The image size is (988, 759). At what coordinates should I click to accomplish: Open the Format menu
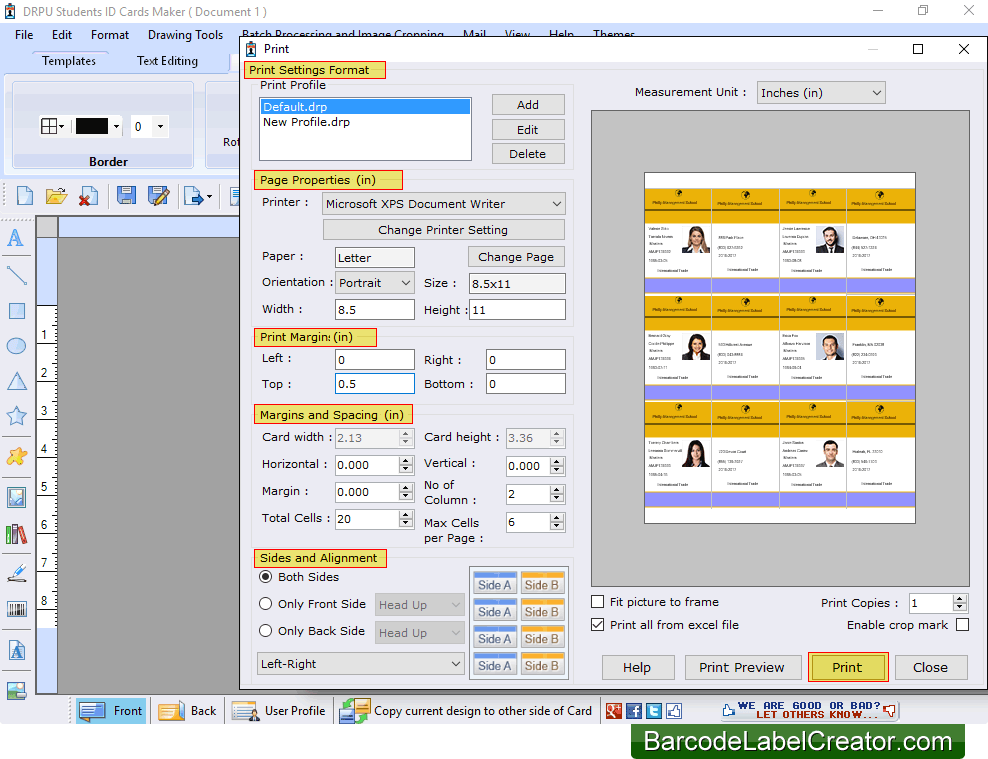(109, 34)
